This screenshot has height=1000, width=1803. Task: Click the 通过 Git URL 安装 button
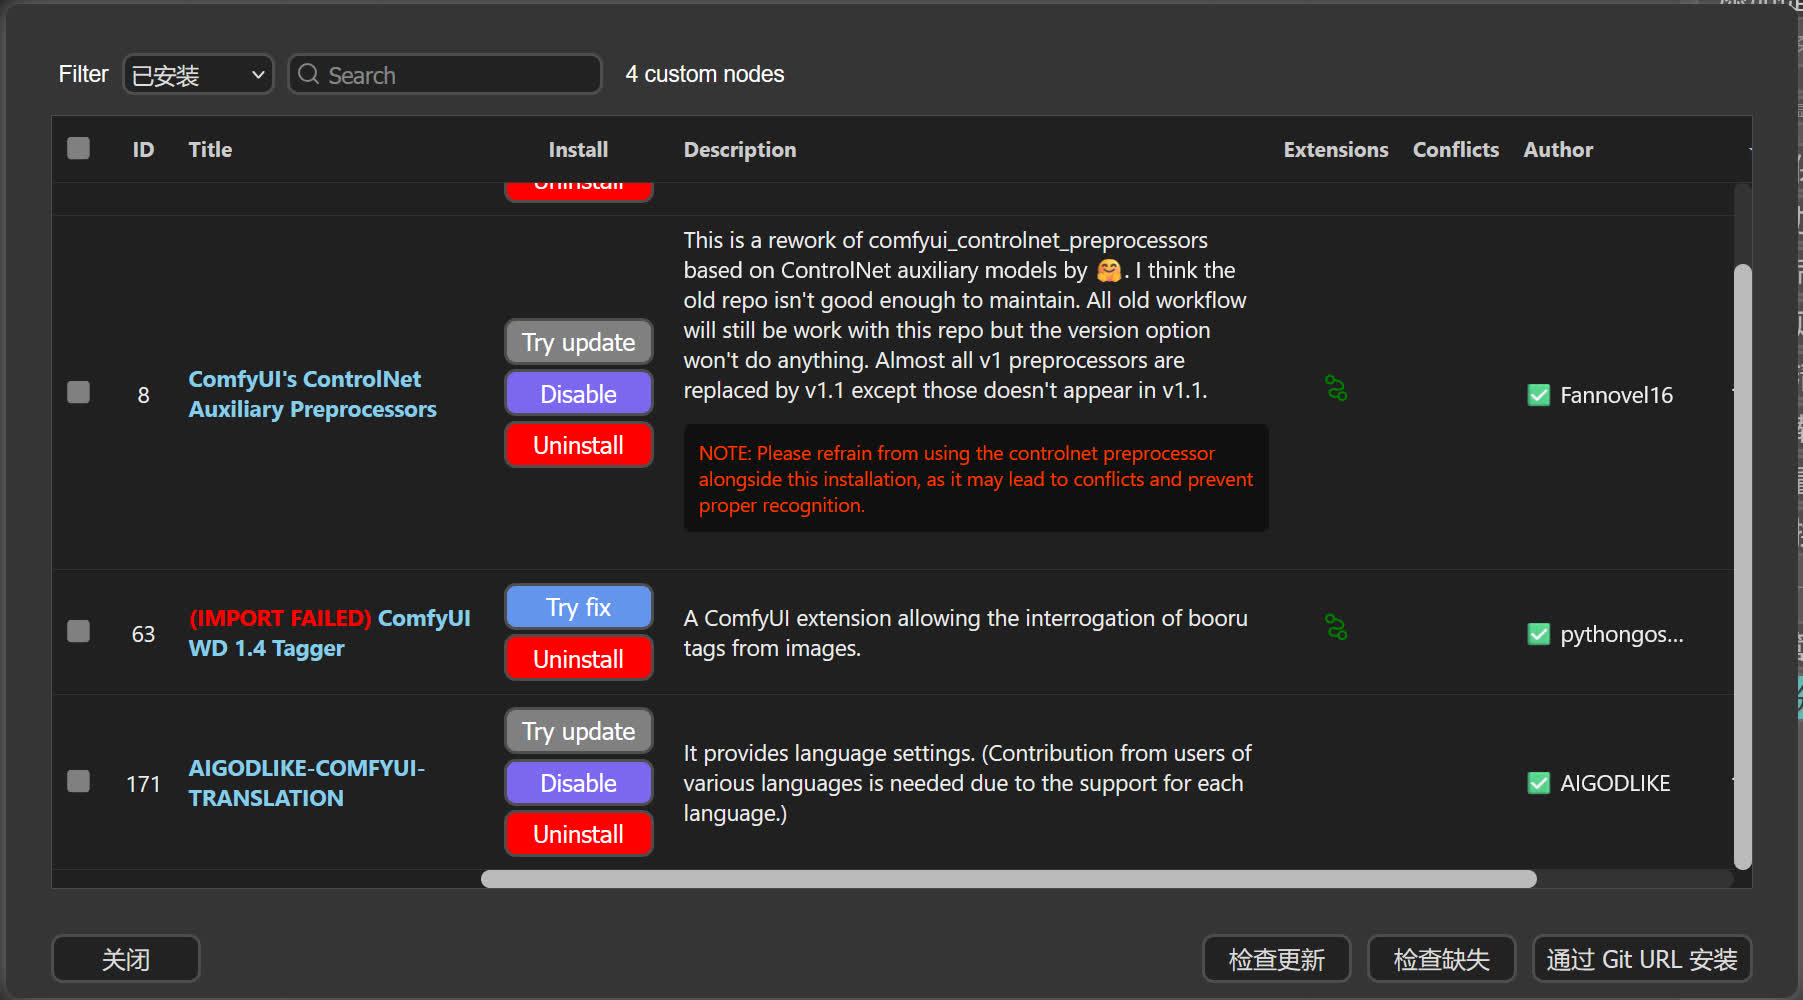pos(1641,958)
